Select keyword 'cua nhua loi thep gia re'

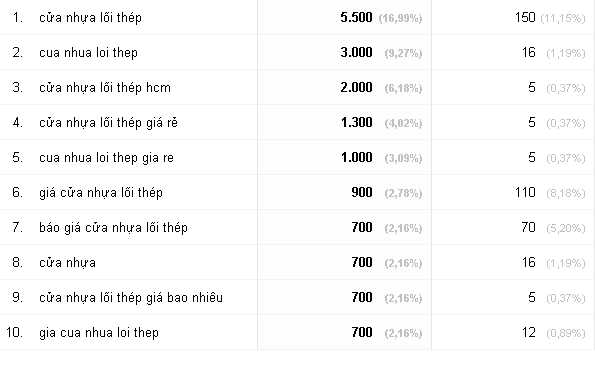(x=106, y=158)
